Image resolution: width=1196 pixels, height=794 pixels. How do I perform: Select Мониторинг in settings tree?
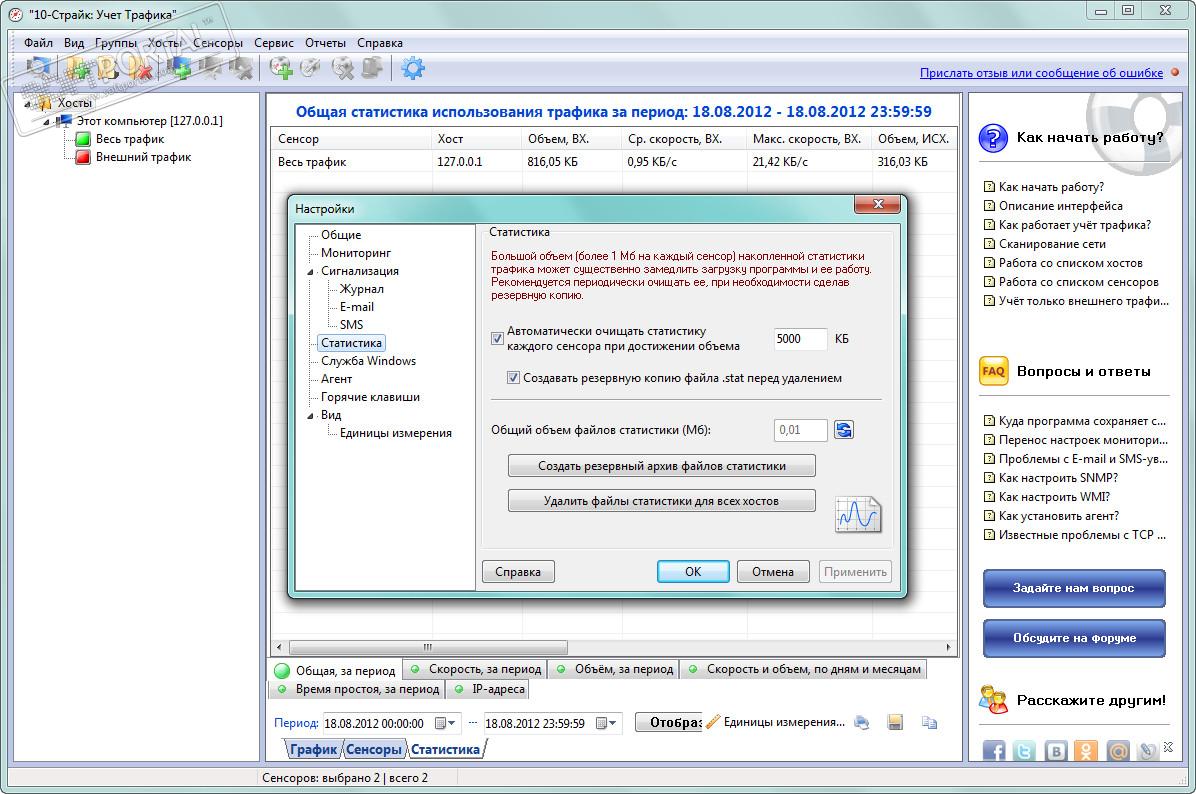[x=355, y=253]
